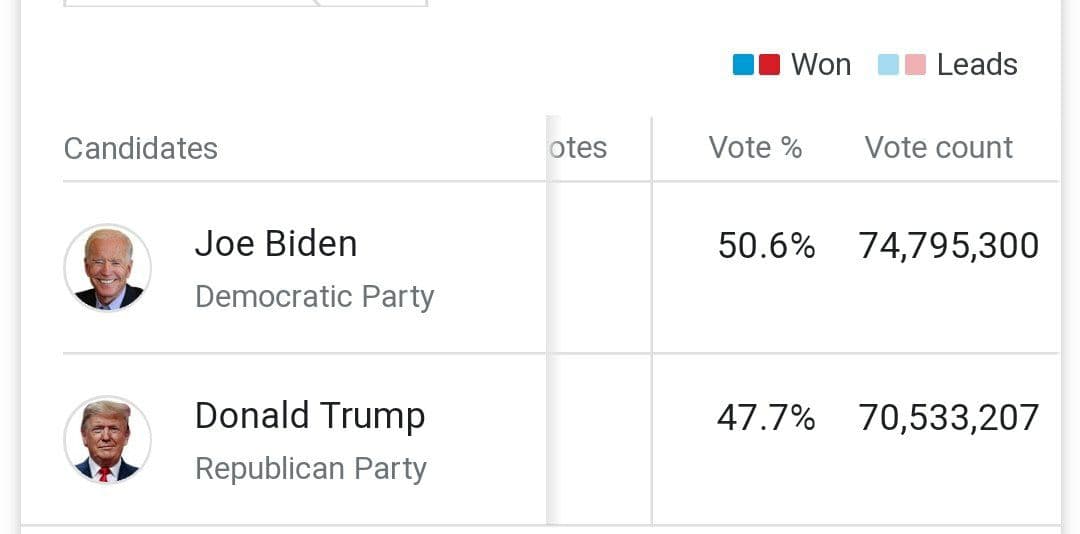
Task: Click the light blue Leads swatch
Action: tap(888, 65)
